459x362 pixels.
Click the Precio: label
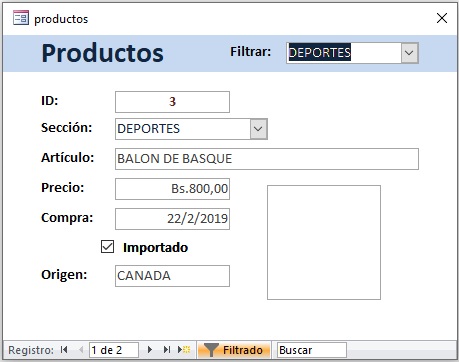pyautogui.click(x=63, y=188)
